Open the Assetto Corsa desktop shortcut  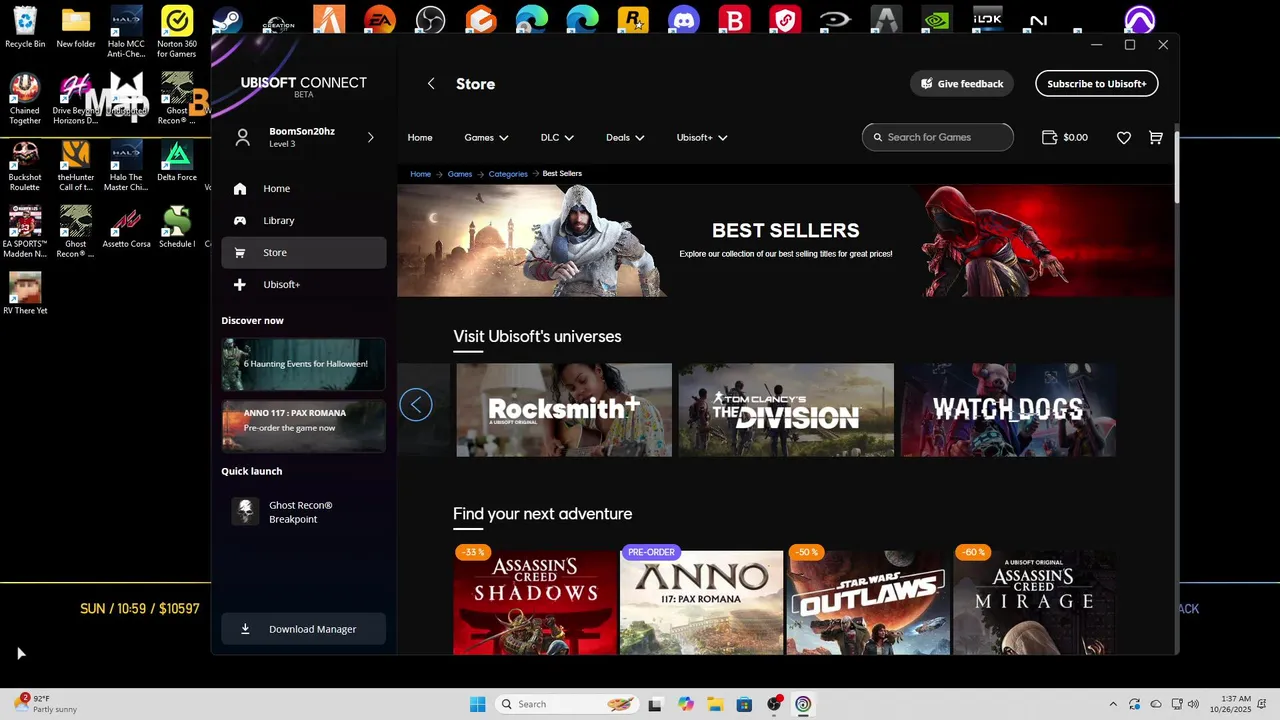click(126, 227)
